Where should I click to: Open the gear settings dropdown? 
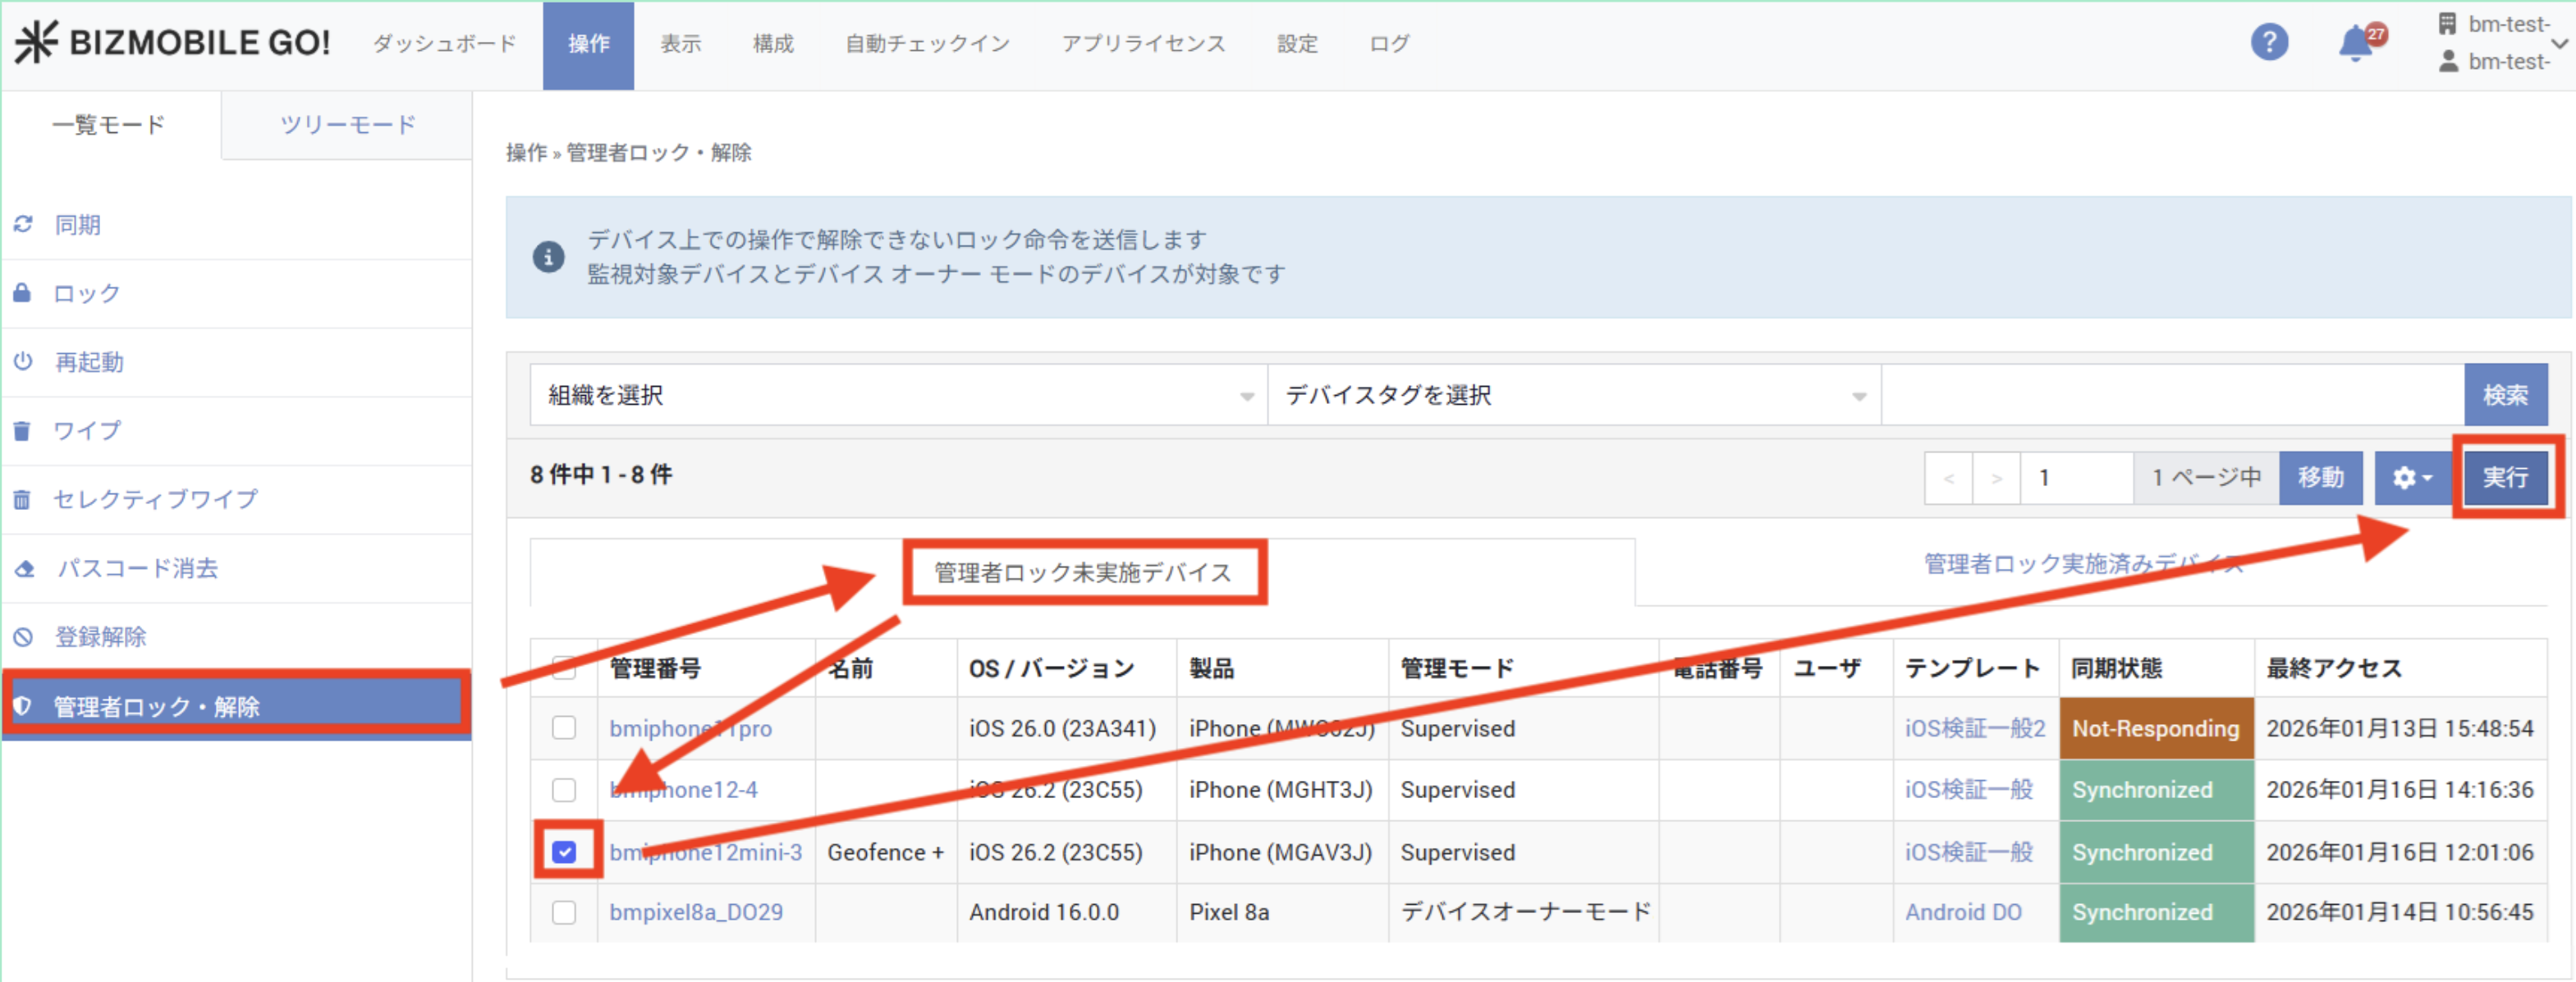click(2412, 477)
